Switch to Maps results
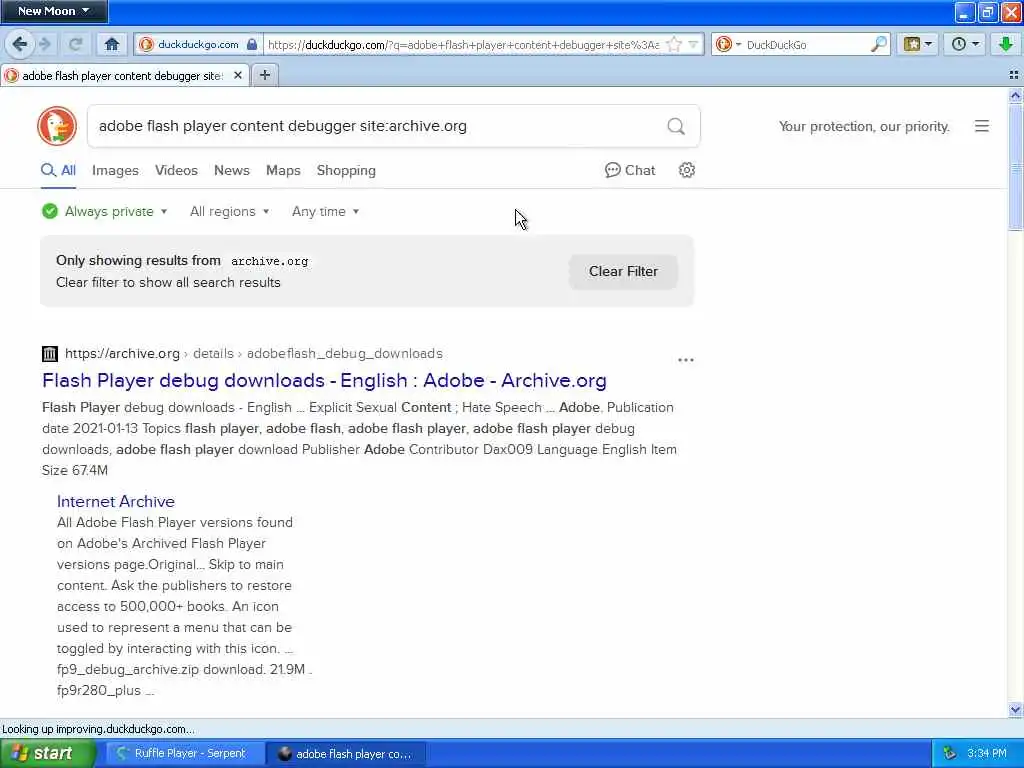 point(283,170)
